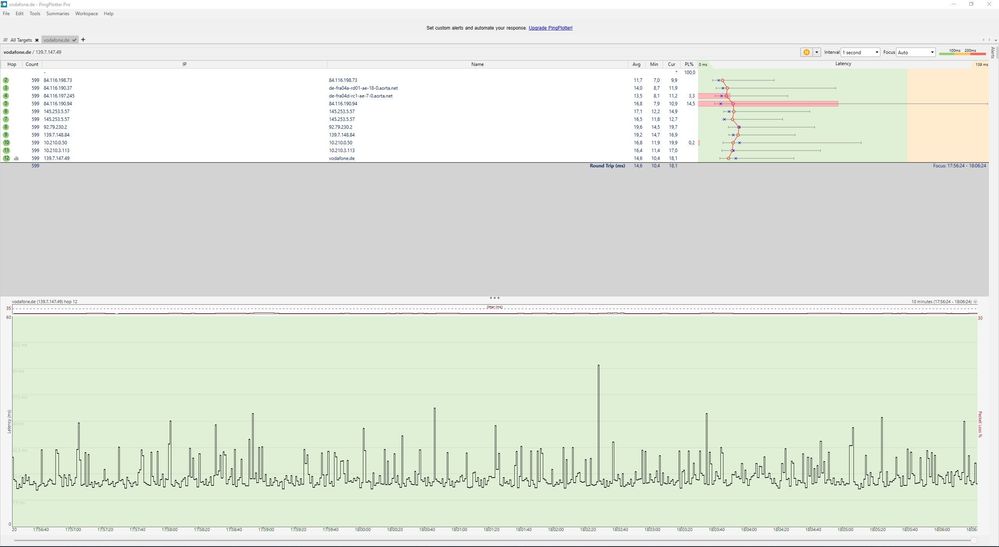999x547 pixels.
Task: Add a new target tab with plus icon
Action: pyautogui.click(x=83, y=39)
